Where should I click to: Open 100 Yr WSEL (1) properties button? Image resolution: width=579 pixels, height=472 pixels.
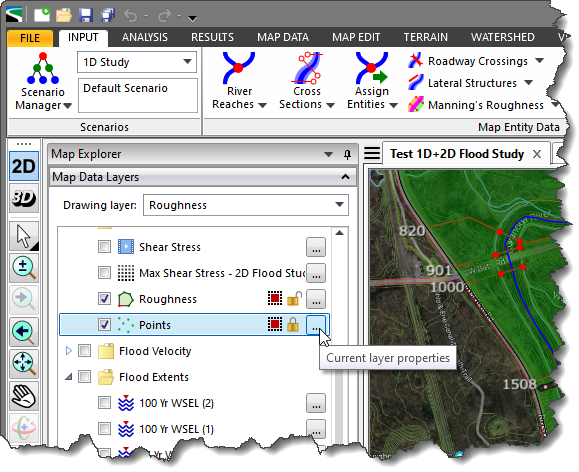coord(316,429)
